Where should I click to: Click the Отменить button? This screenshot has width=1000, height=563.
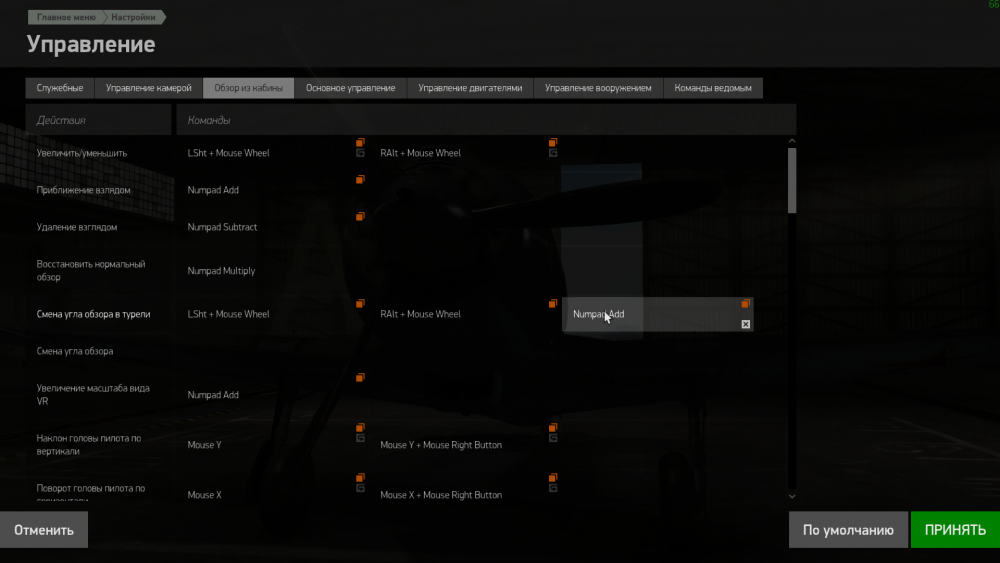(44, 530)
